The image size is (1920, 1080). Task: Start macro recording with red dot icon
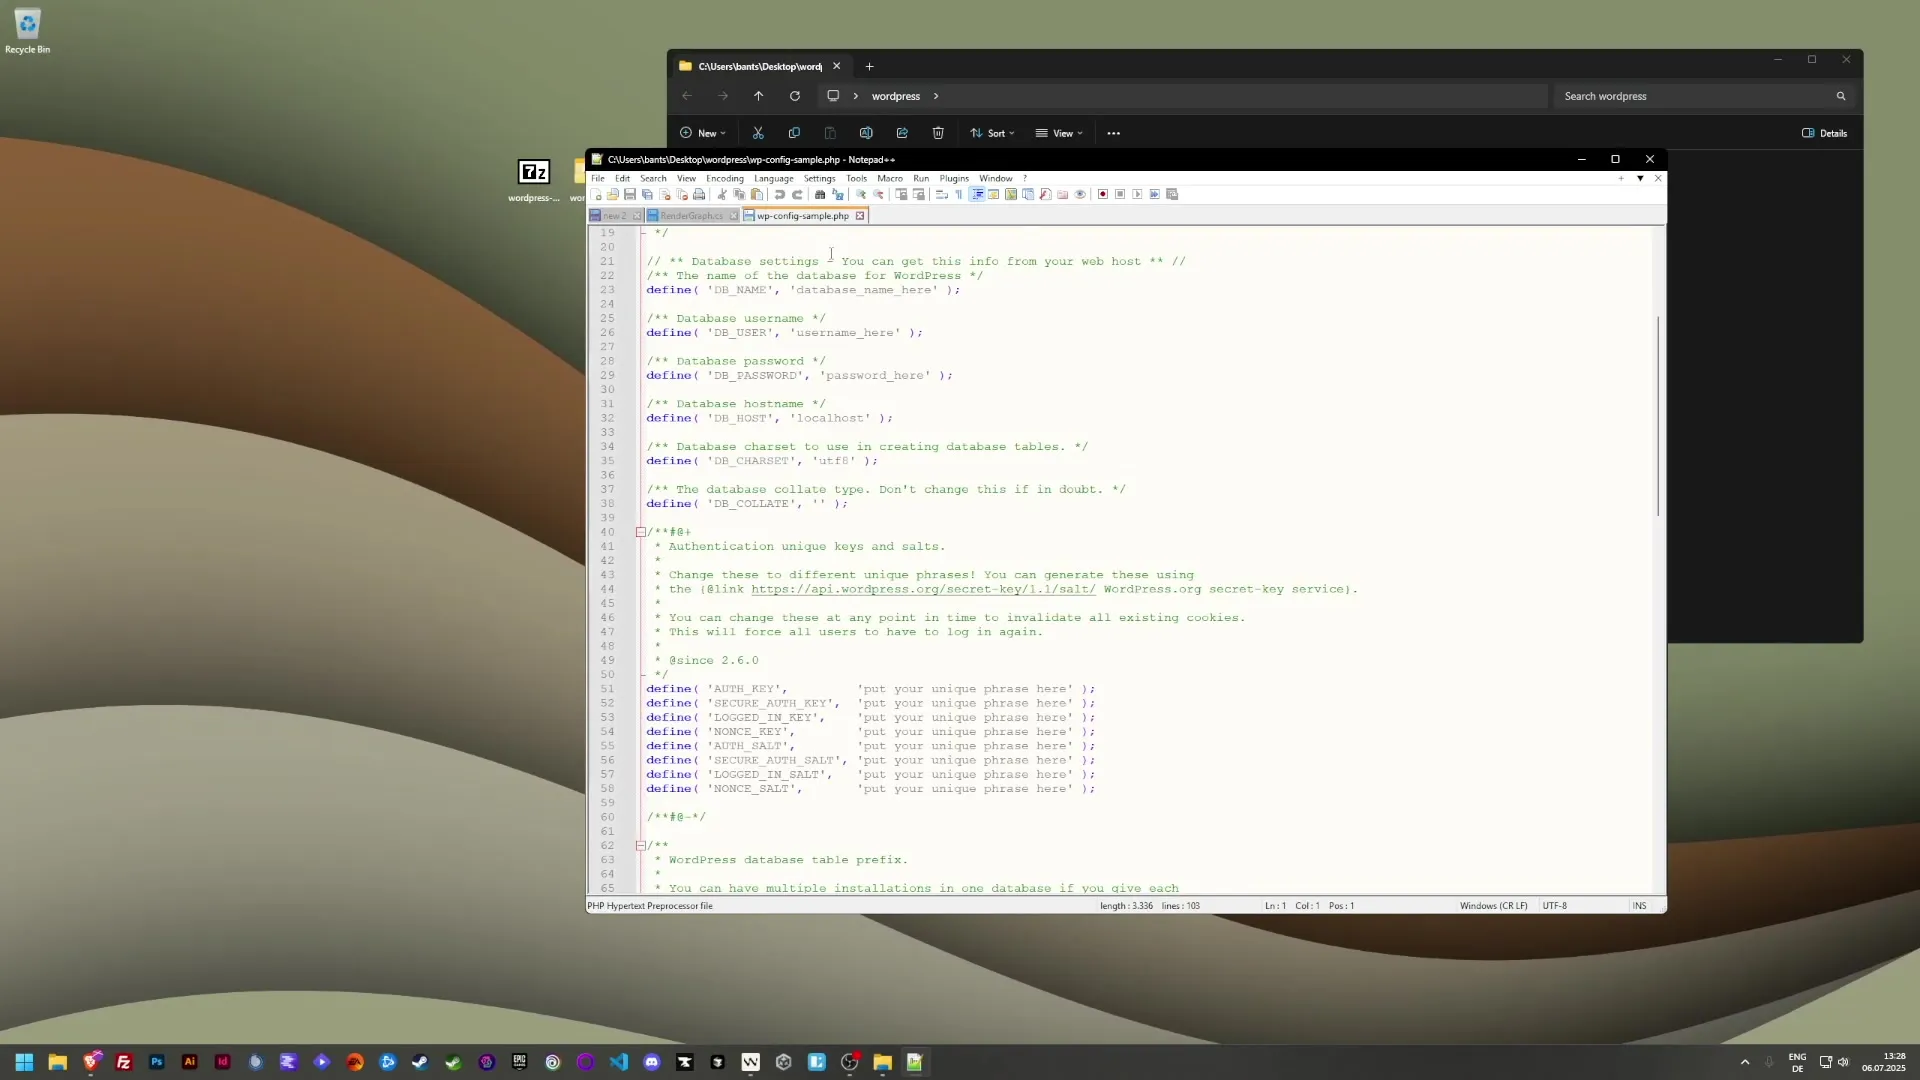point(1103,194)
